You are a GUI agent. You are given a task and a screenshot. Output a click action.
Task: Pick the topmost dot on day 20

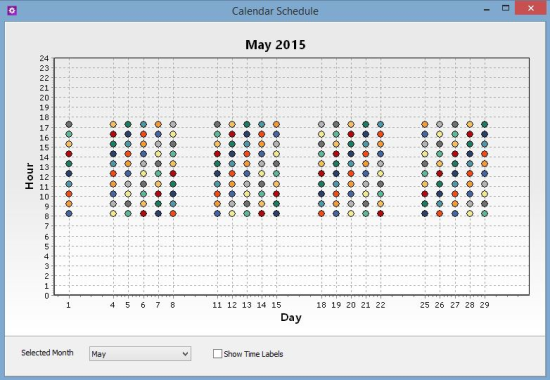pyautogui.click(x=351, y=124)
